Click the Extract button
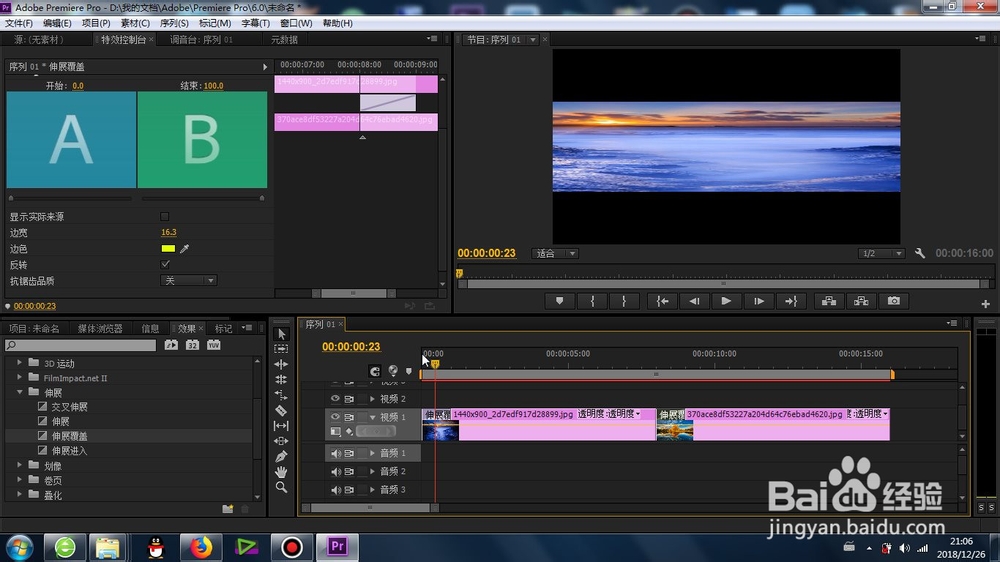1000x562 pixels. (x=861, y=301)
